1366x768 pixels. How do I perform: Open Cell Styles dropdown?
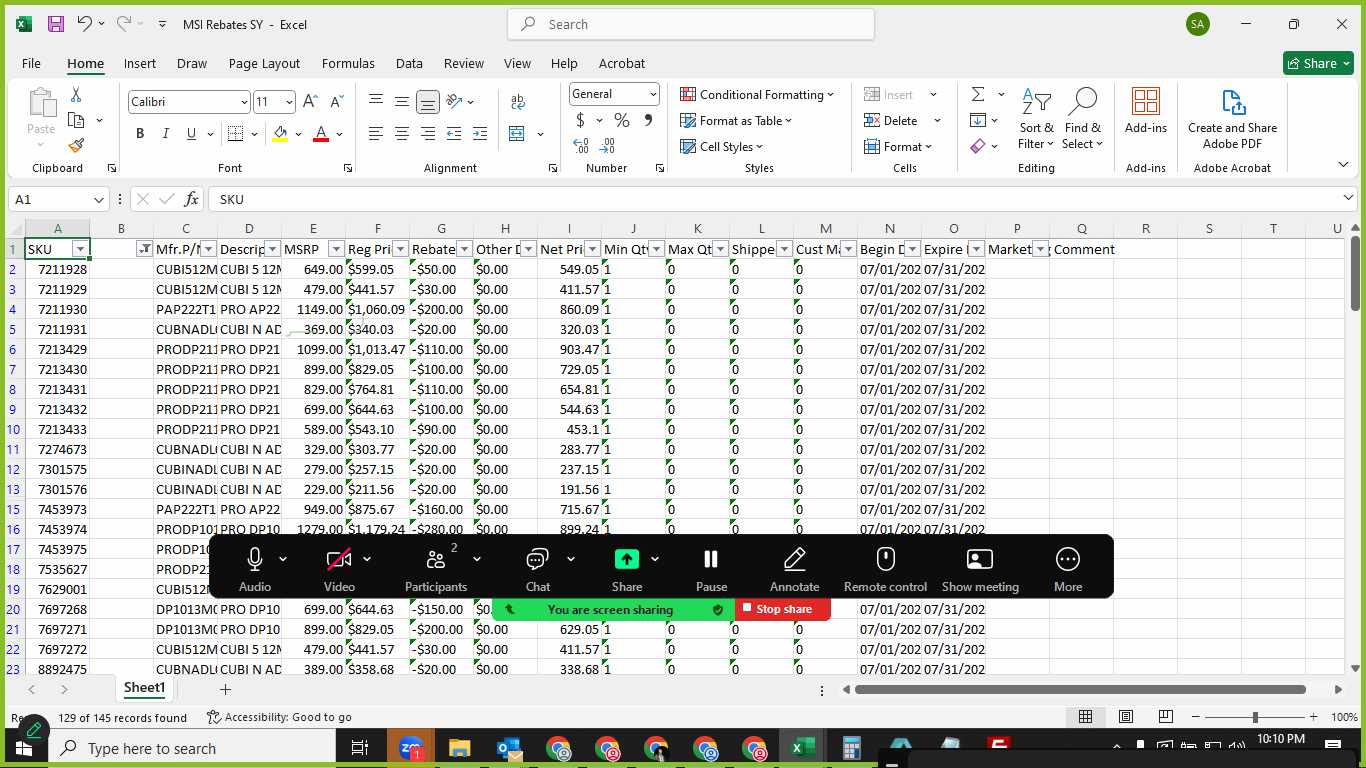point(721,146)
